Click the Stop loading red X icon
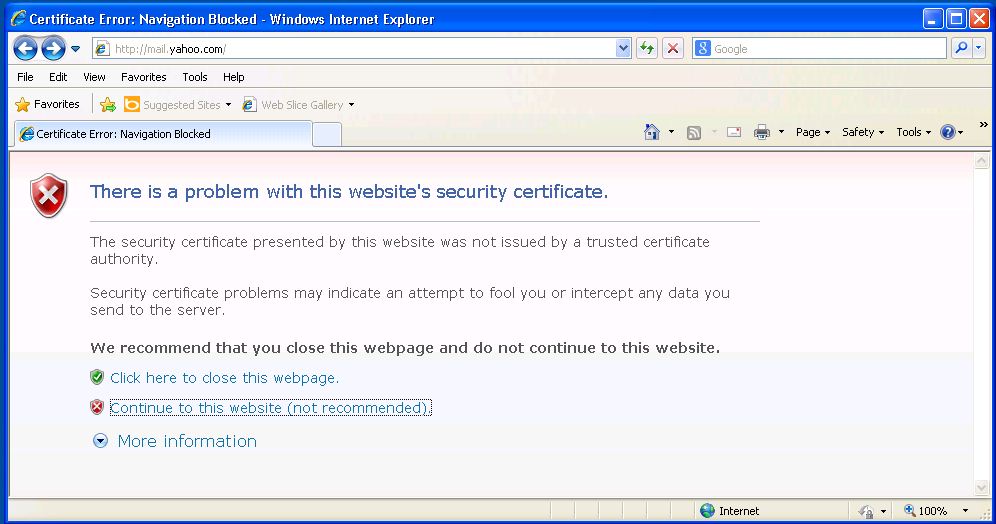 tap(673, 48)
